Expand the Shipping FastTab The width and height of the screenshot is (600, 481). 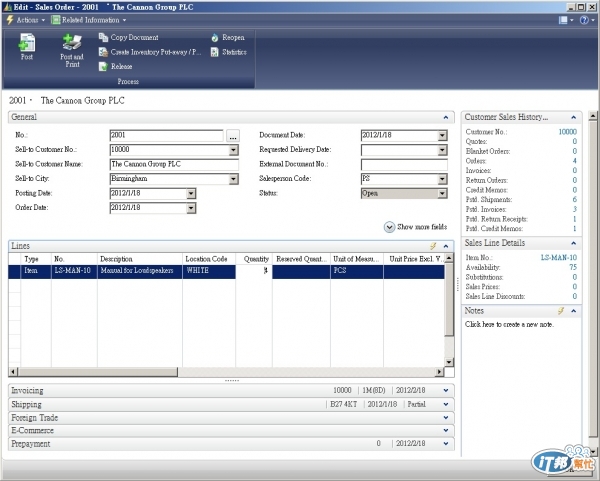tap(446, 404)
